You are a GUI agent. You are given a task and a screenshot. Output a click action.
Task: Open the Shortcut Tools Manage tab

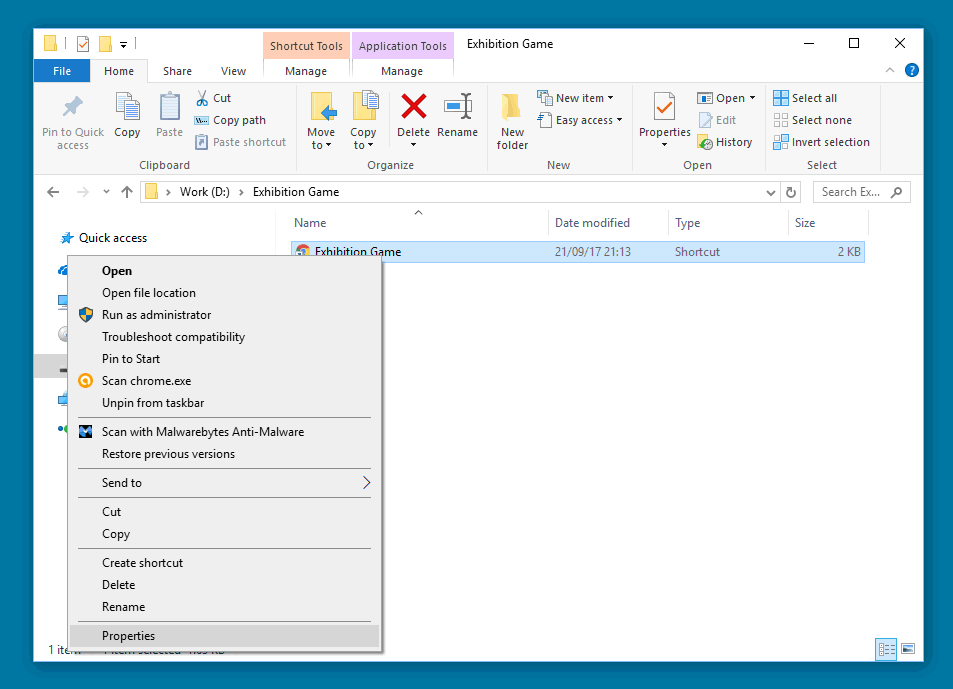[x=306, y=71]
